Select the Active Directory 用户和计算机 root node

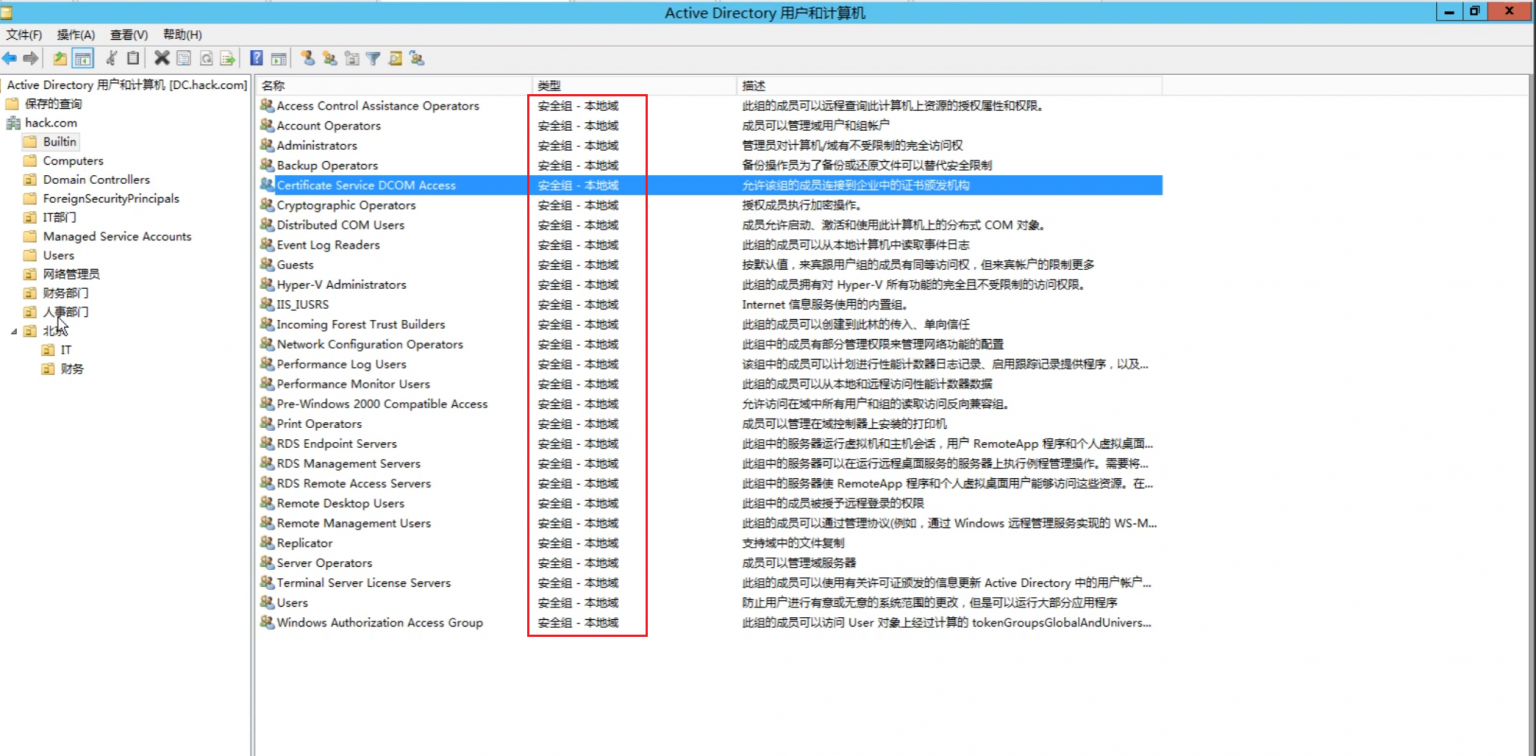click(127, 85)
